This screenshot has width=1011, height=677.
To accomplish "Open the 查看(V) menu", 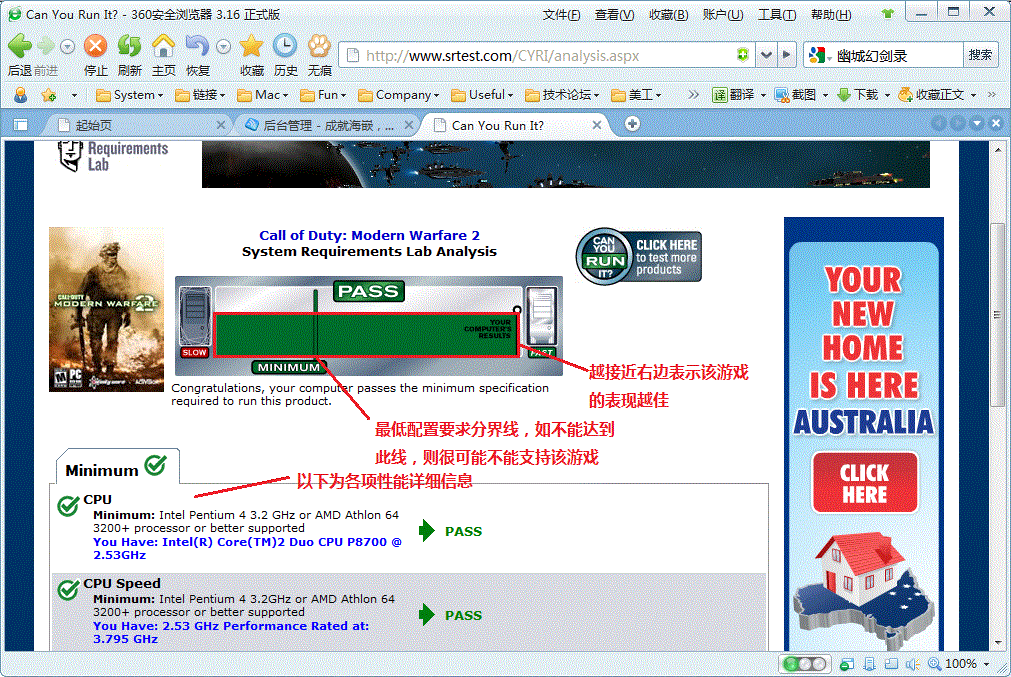I will pos(614,14).
